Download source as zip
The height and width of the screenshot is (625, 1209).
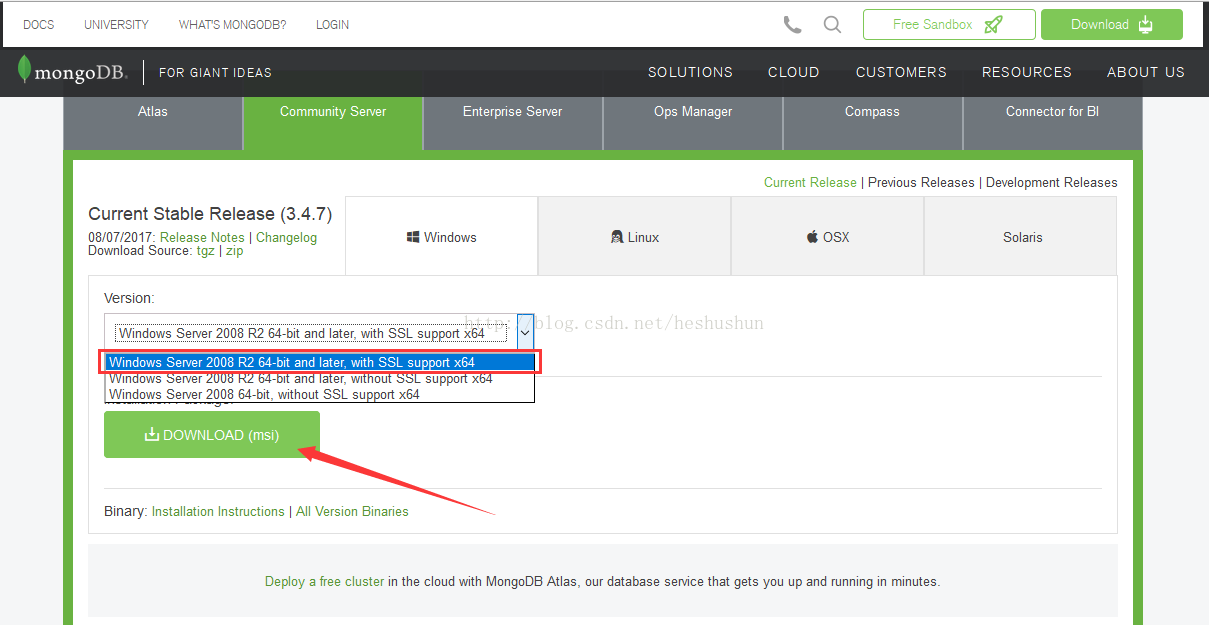234,251
